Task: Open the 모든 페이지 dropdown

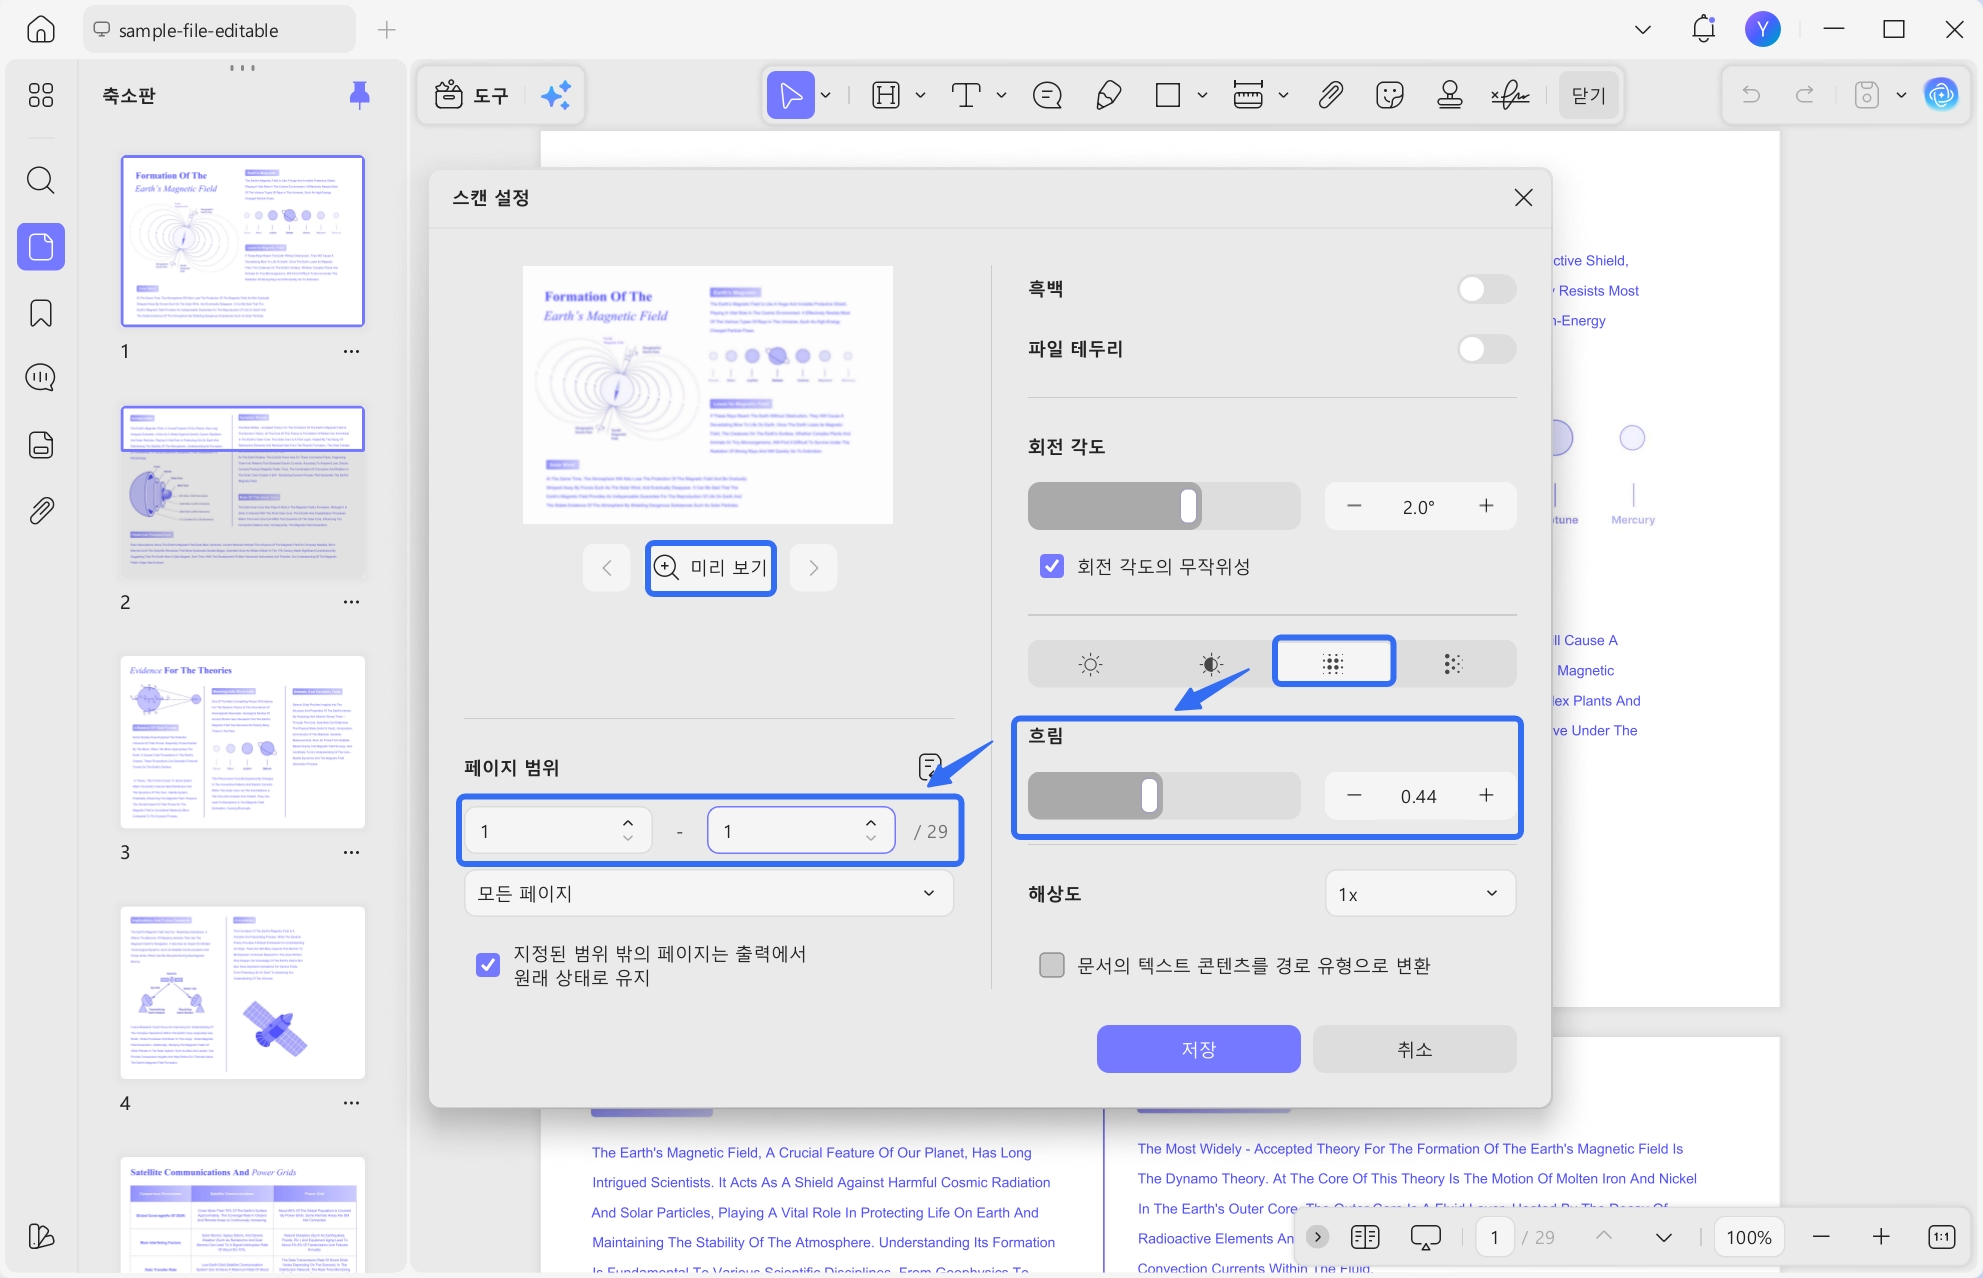Action: [709, 893]
